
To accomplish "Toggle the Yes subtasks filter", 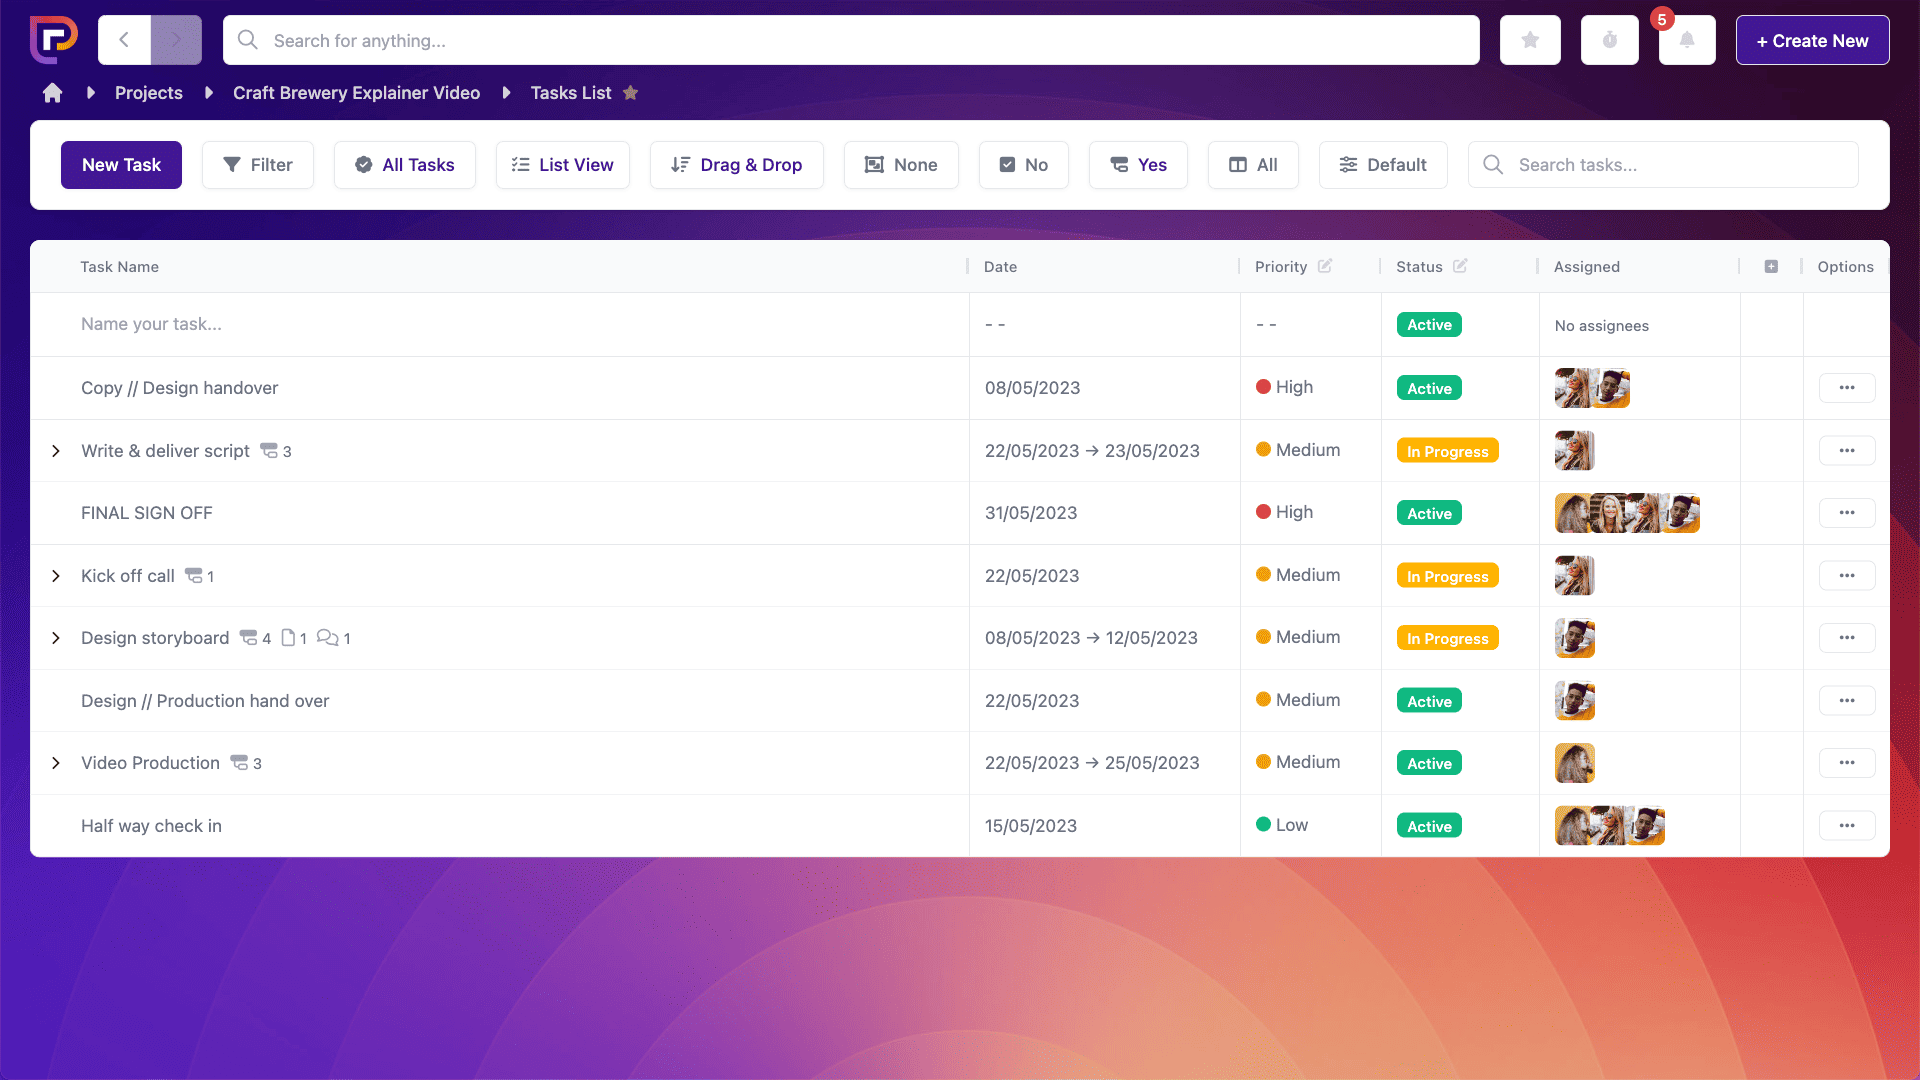I will pos(1119,165).
